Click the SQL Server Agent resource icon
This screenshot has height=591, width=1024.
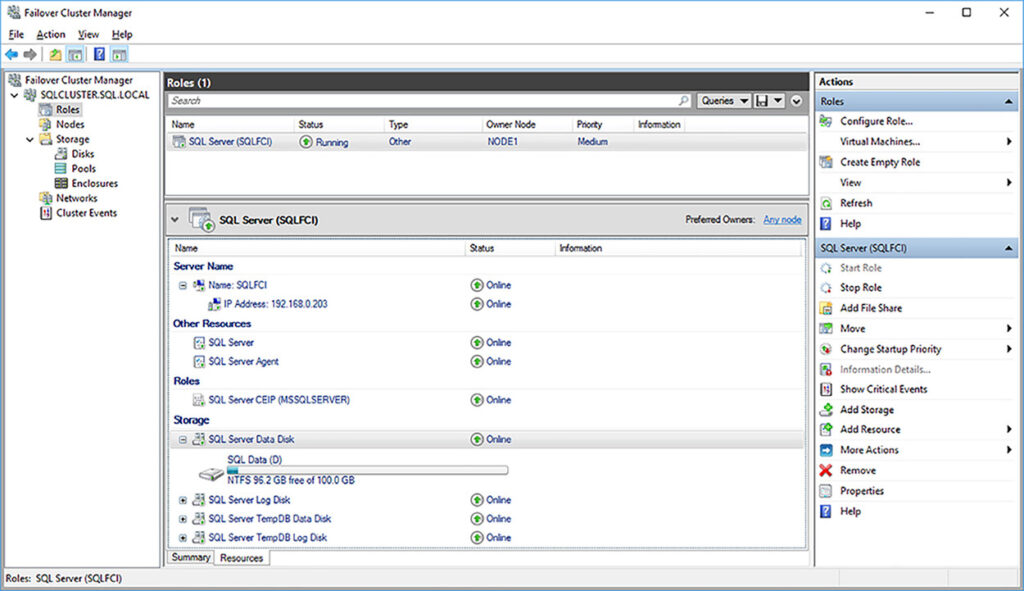click(199, 361)
